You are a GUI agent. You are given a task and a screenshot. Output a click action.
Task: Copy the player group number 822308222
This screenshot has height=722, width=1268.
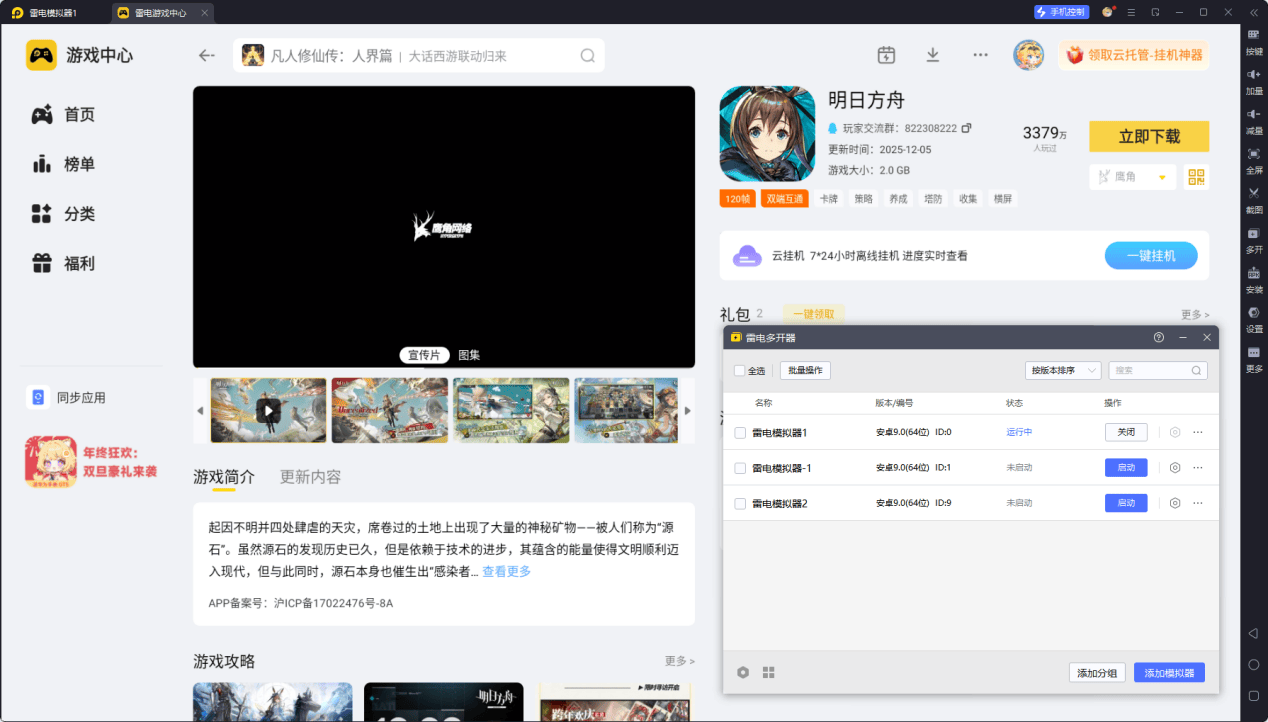(x=967, y=128)
